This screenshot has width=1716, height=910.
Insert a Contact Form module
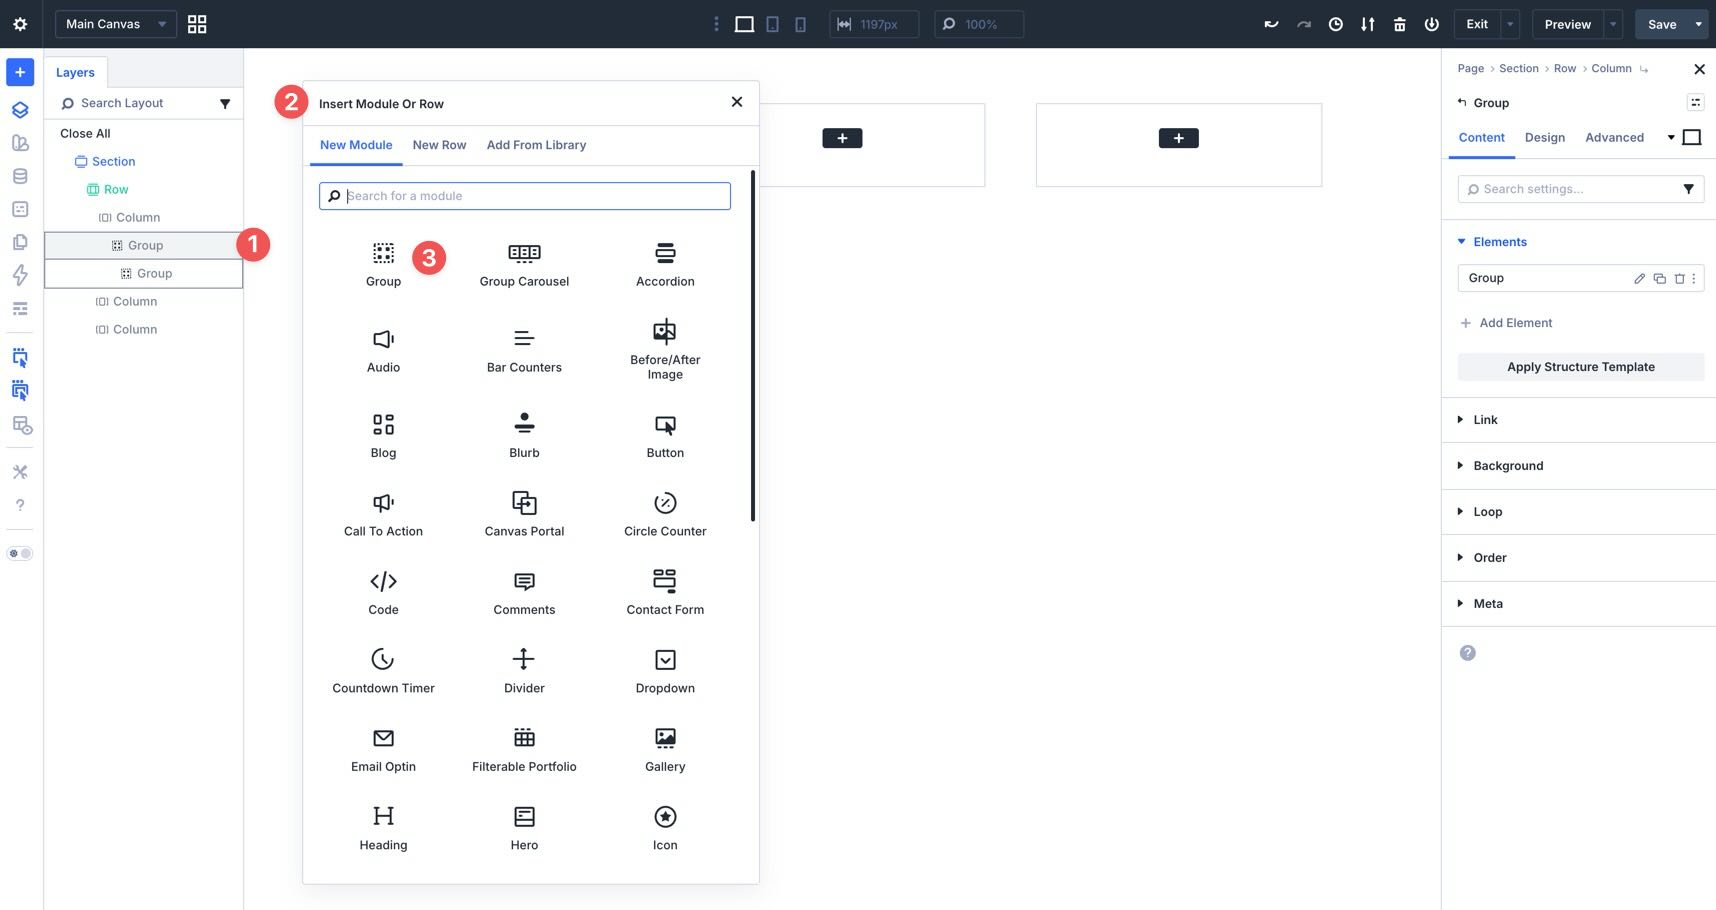pos(664,591)
